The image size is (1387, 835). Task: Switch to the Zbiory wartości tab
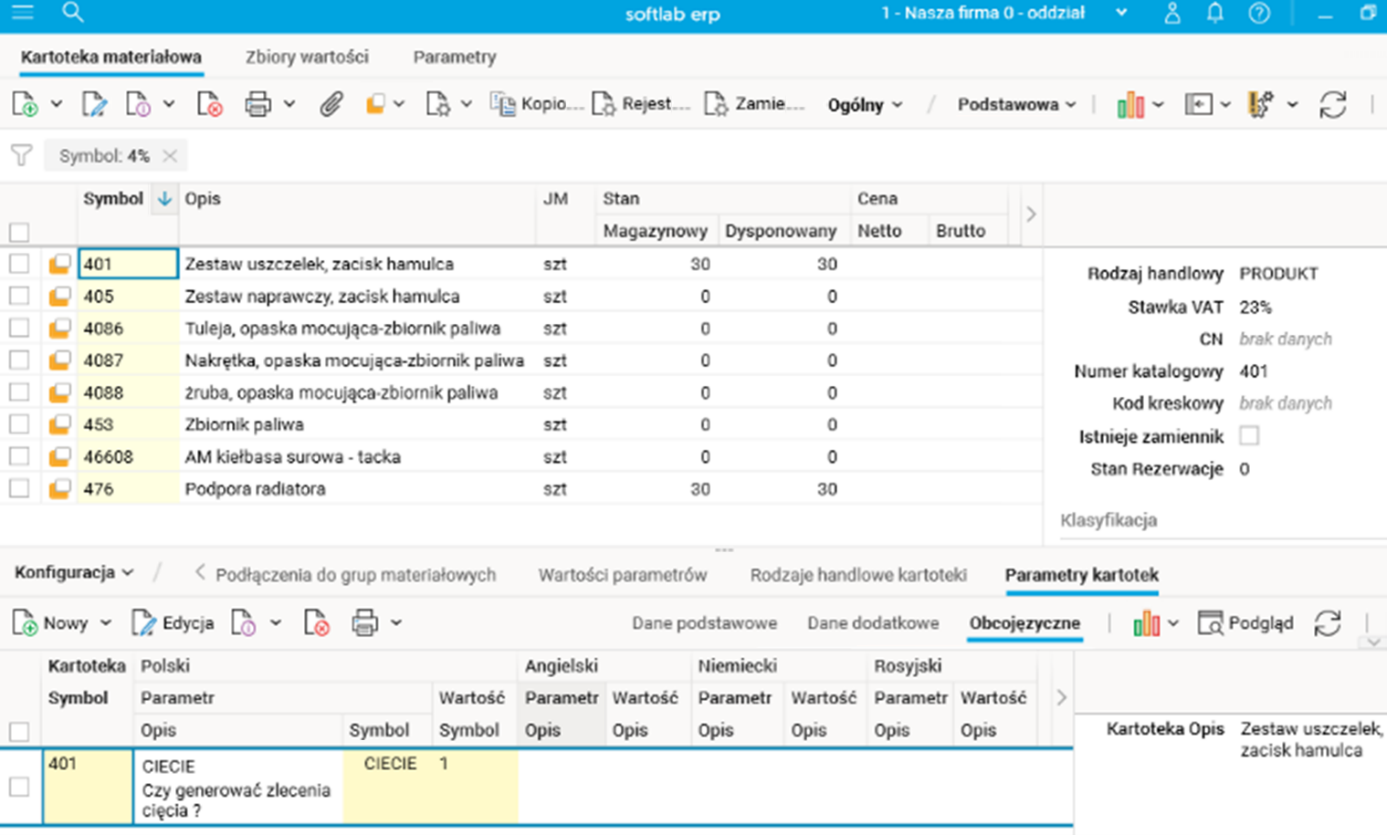307,57
